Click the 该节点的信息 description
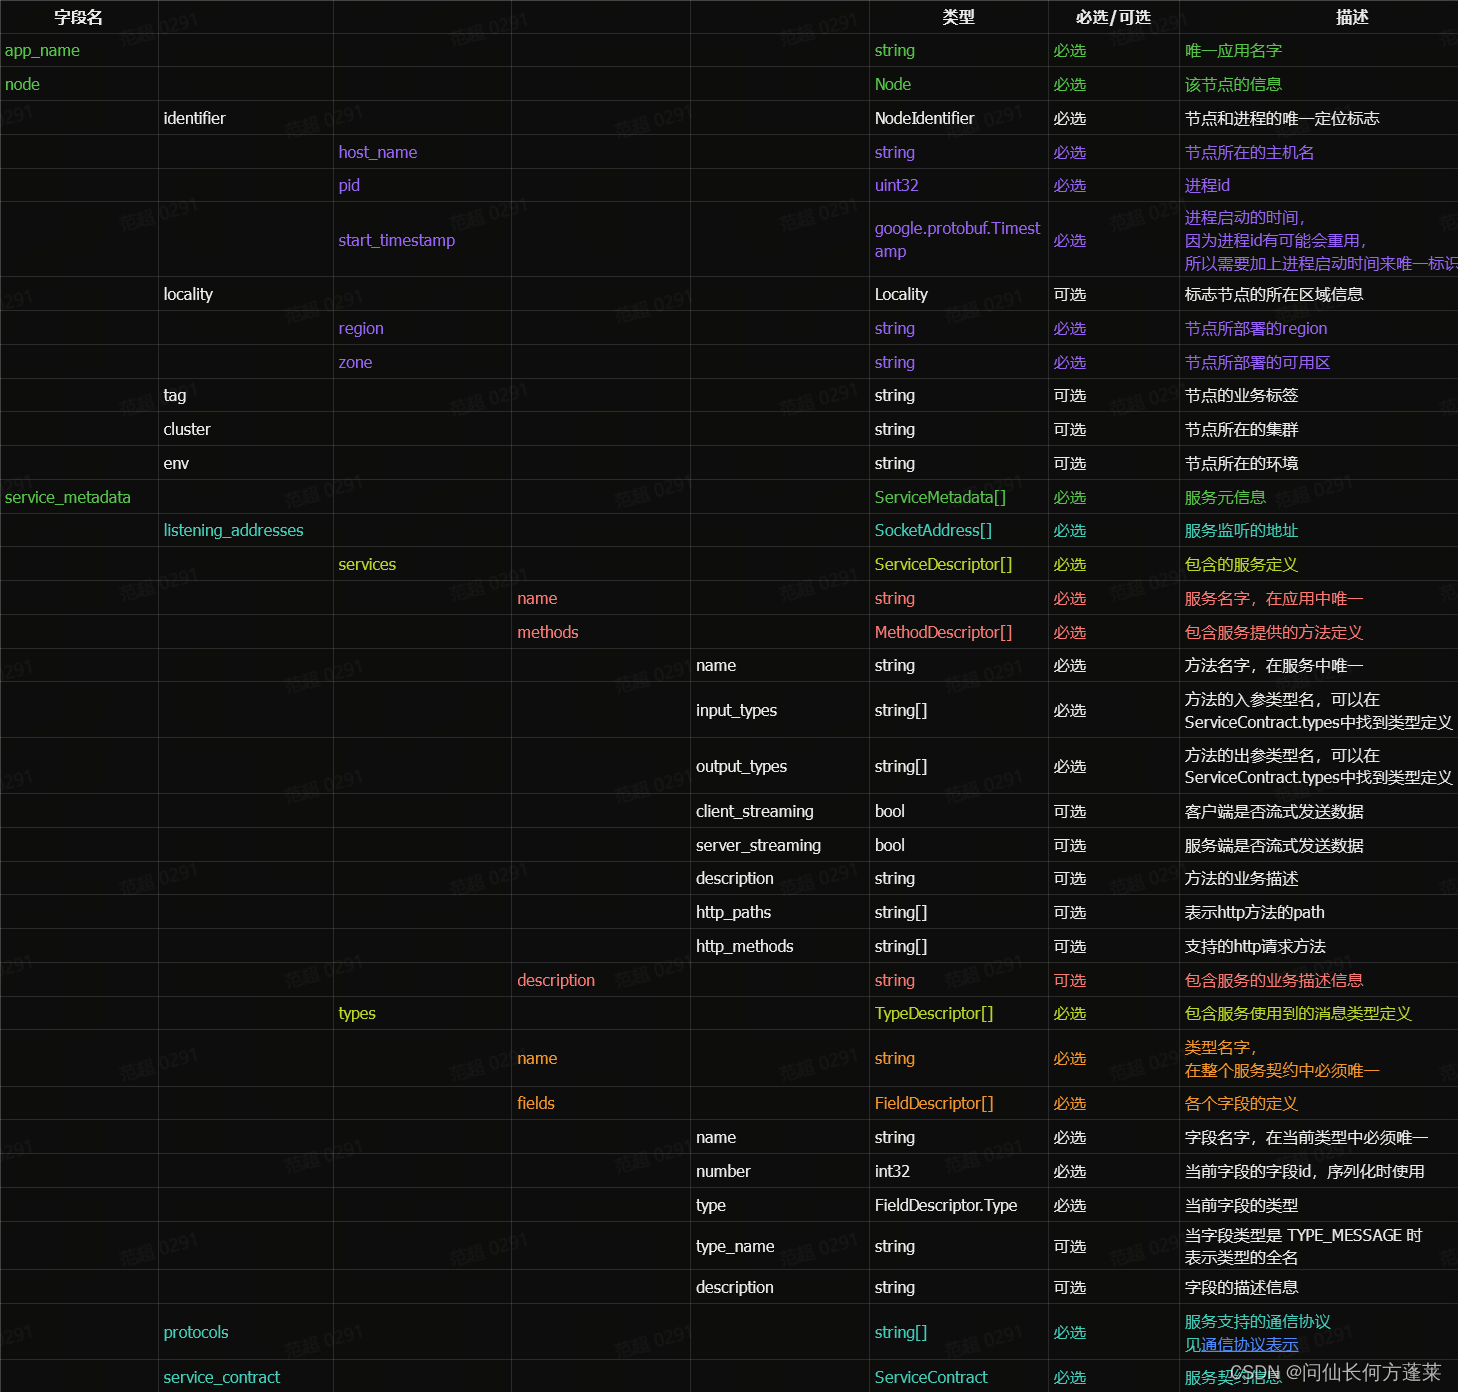The width and height of the screenshot is (1458, 1392). [x=1233, y=84]
